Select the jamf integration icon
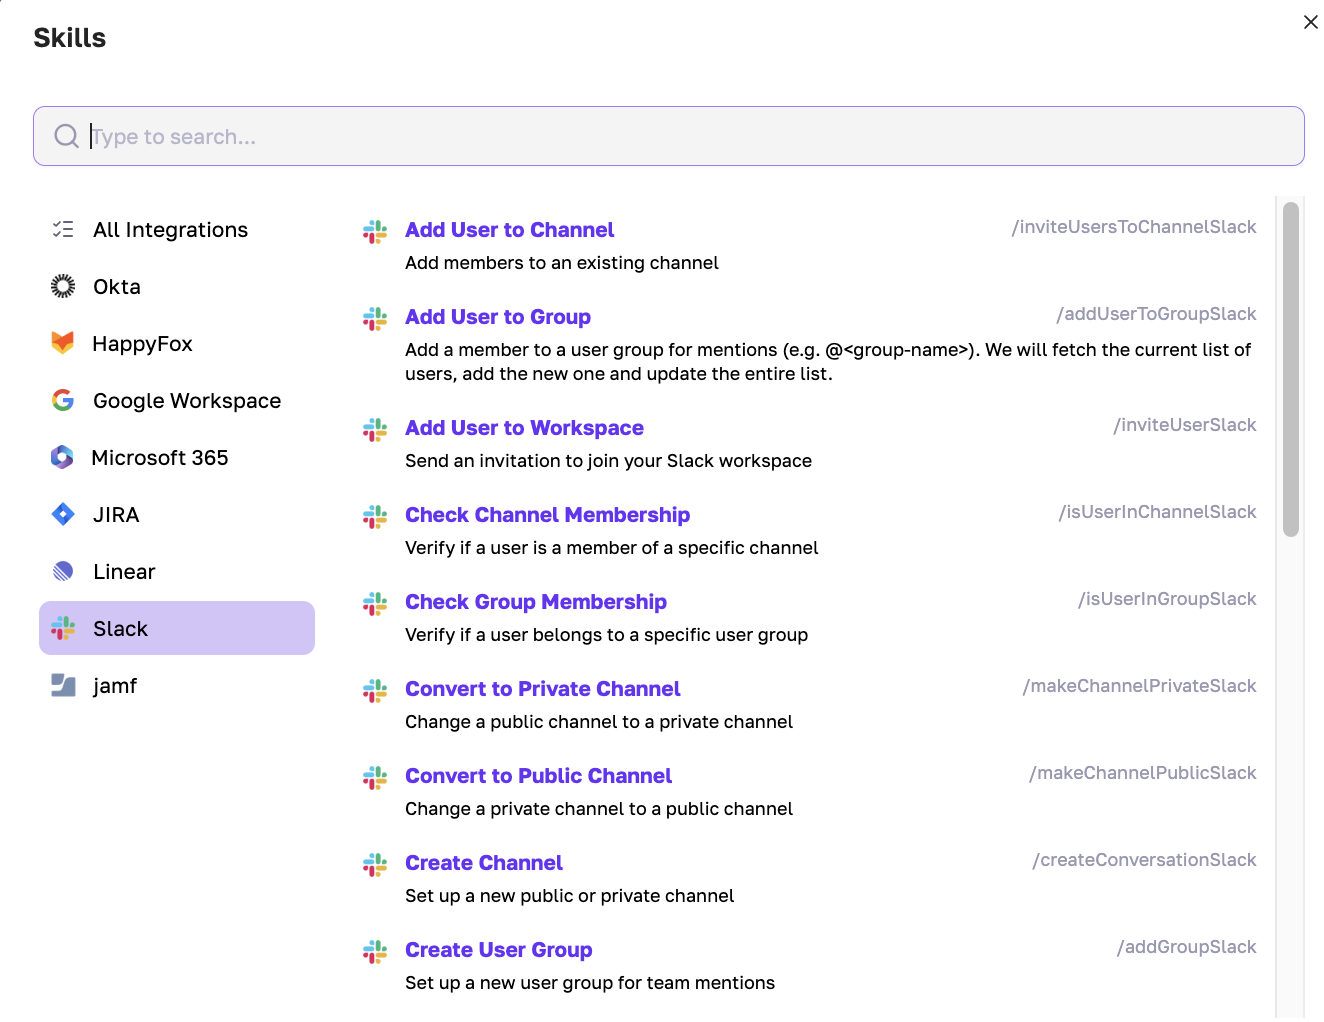1324x1022 pixels. pyautogui.click(x=62, y=685)
